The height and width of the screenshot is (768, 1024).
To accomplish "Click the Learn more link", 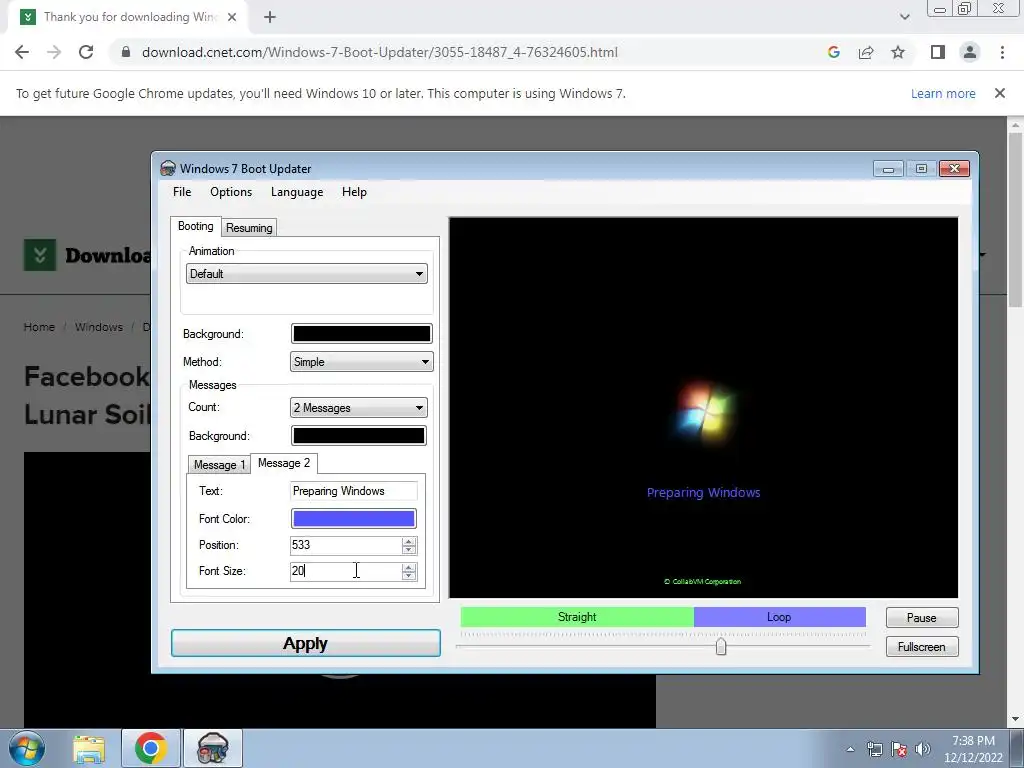I will (x=943, y=93).
